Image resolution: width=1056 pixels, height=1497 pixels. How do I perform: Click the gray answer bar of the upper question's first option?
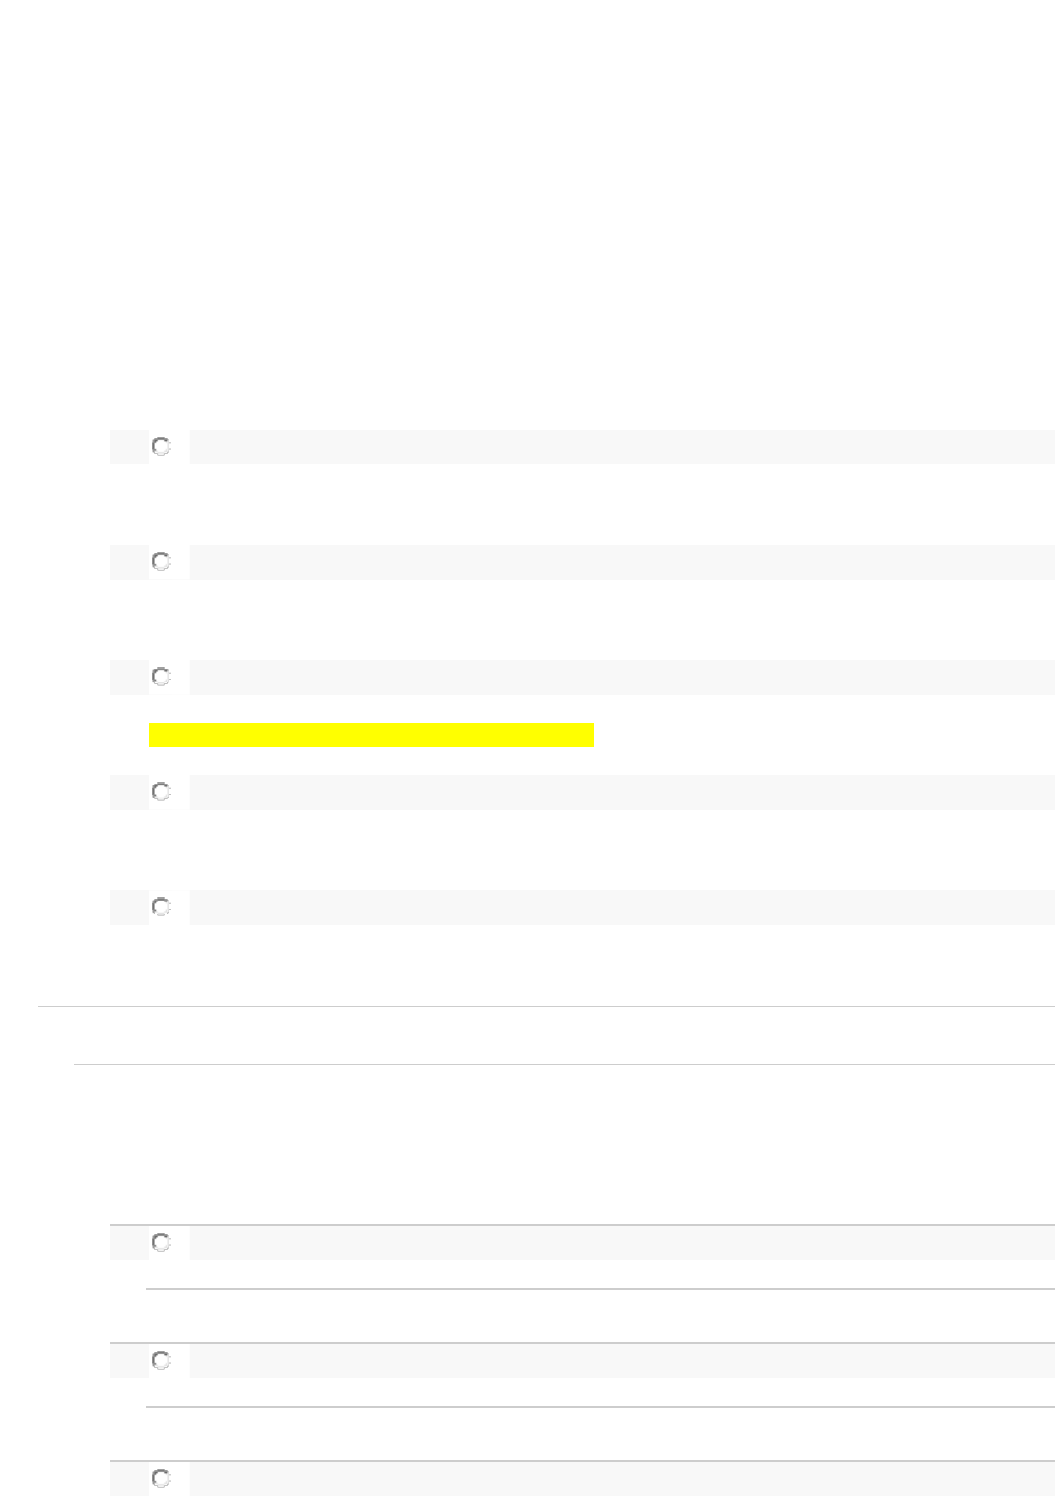(x=621, y=447)
